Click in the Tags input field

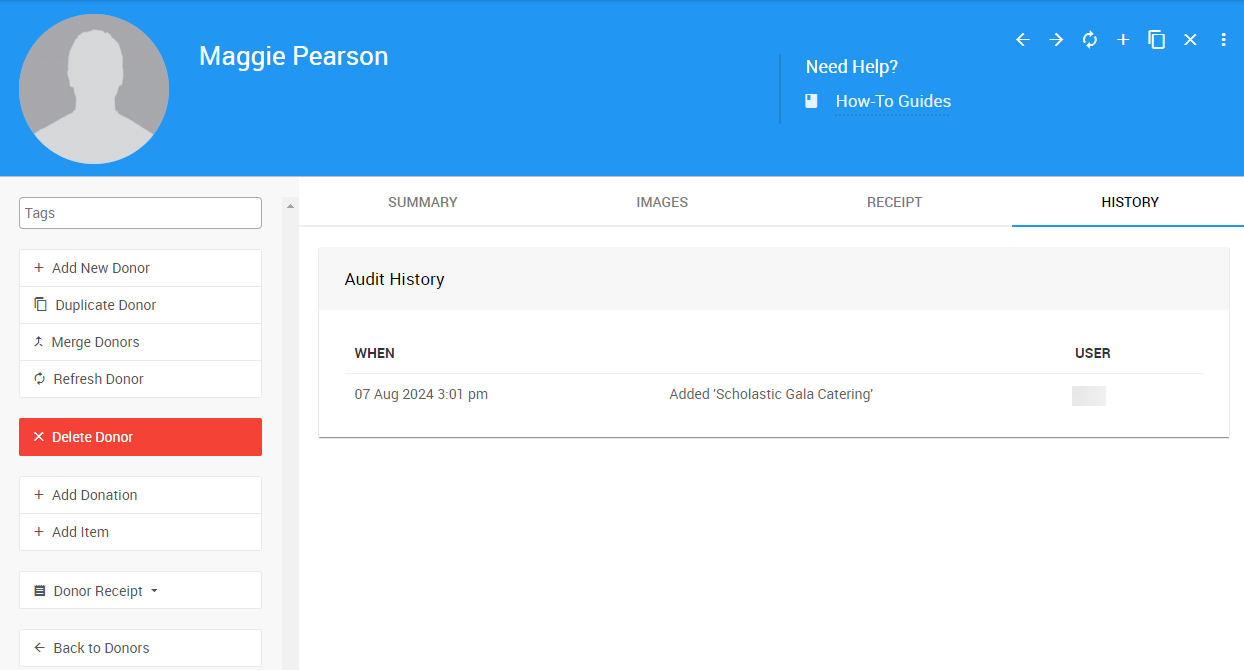[140, 213]
